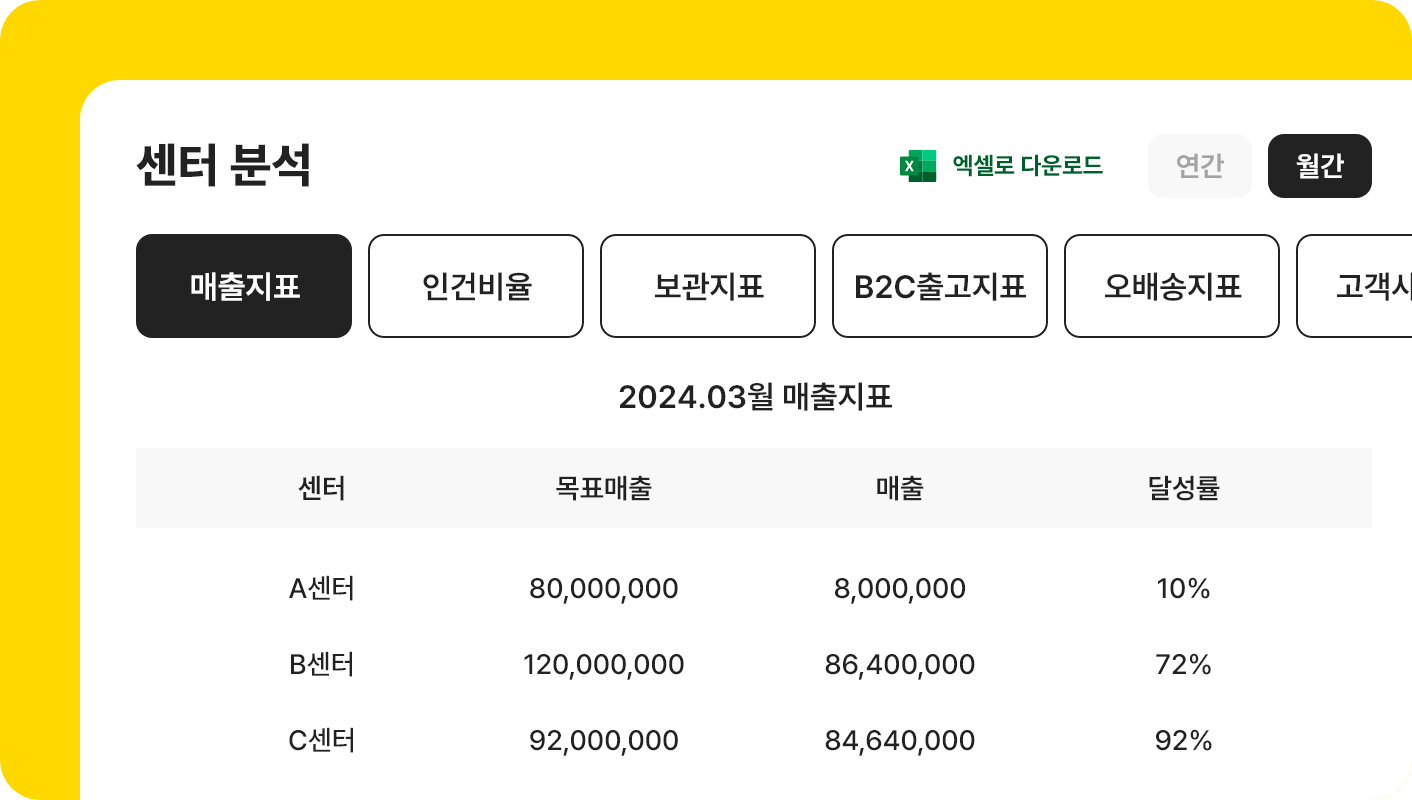Click the 92% achievement rate cell
The width and height of the screenshot is (1412, 800).
(1184, 741)
